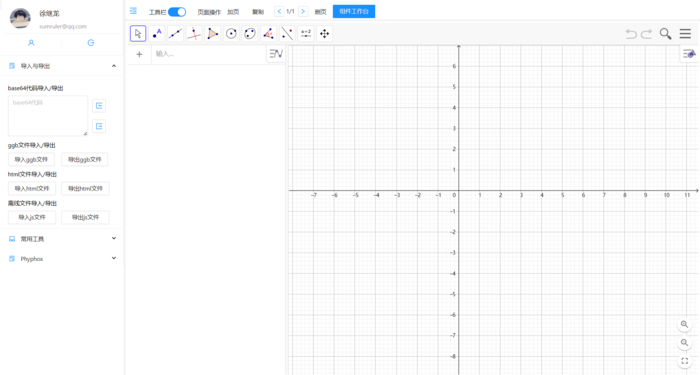
Task: Select the Slider a=2 tool
Action: [306, 33]
